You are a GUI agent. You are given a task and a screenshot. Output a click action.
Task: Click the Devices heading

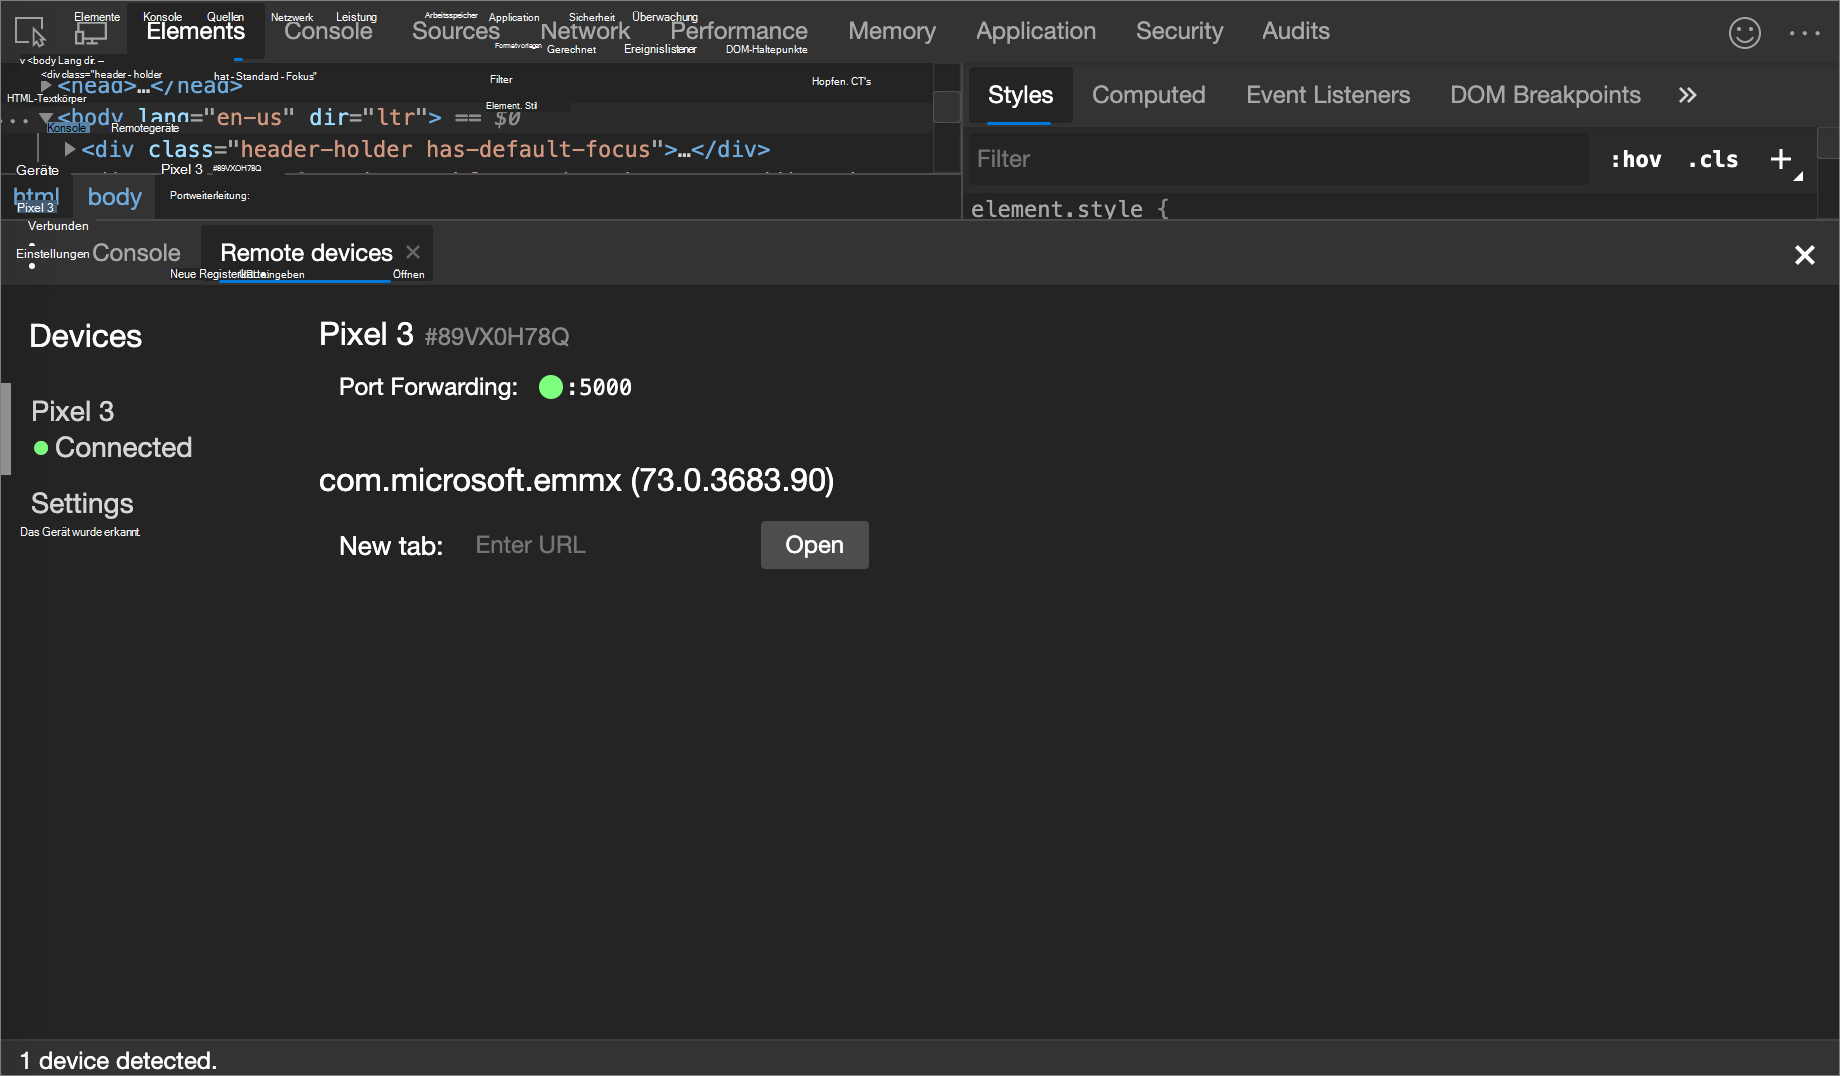86,336
